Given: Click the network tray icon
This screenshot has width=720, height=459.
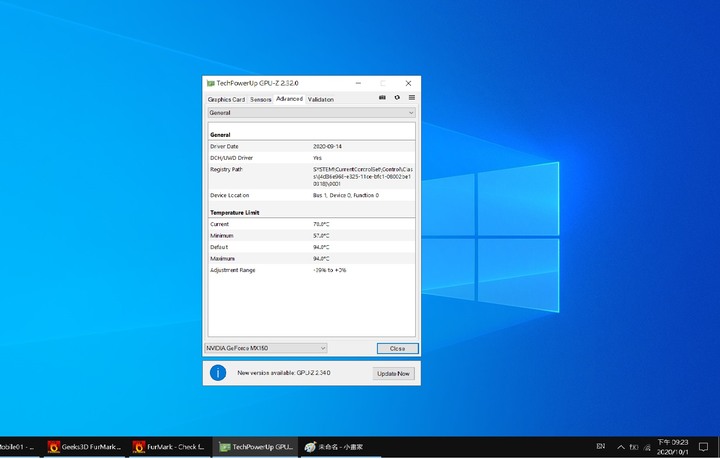Looking at the screenshot, I should click(647, 447).
